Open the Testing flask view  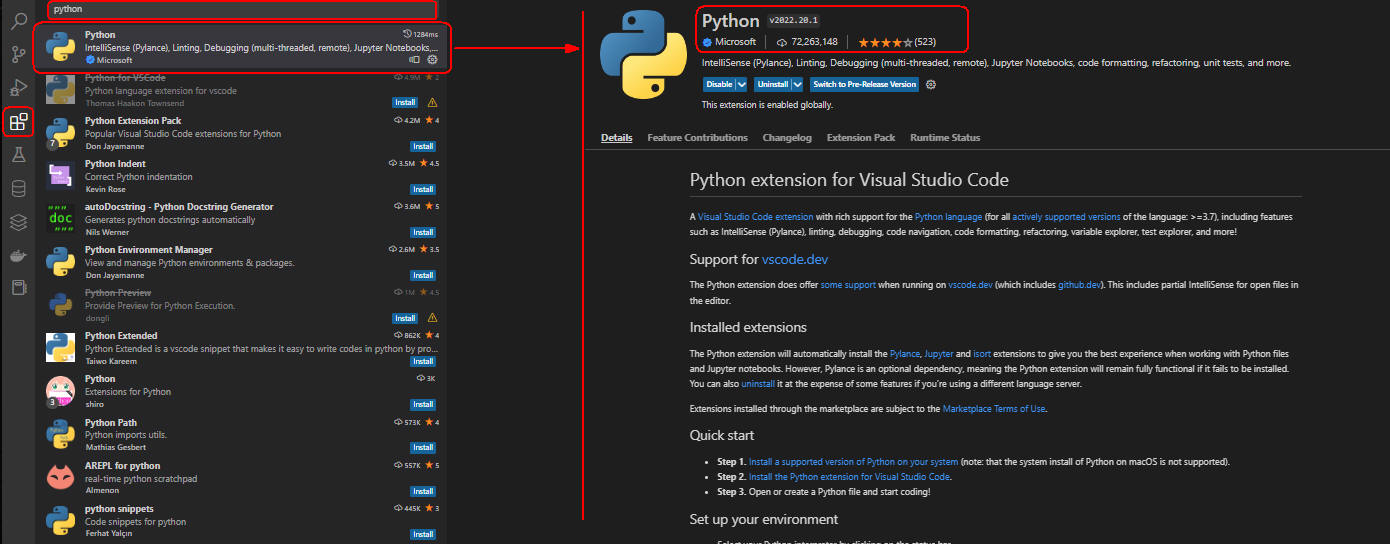(x=18, y=155)
